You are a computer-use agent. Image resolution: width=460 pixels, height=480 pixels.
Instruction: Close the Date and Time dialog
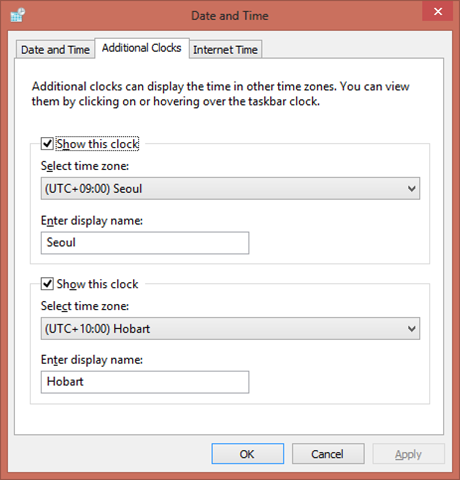(x=438, y=12)
